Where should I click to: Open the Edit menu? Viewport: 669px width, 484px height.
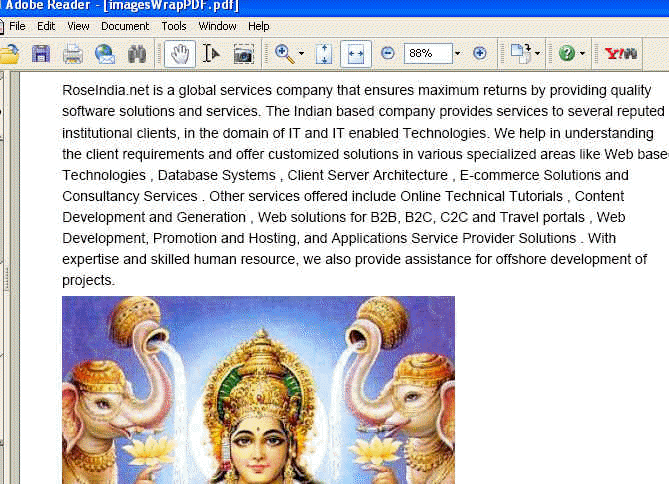tap(46, 26)
